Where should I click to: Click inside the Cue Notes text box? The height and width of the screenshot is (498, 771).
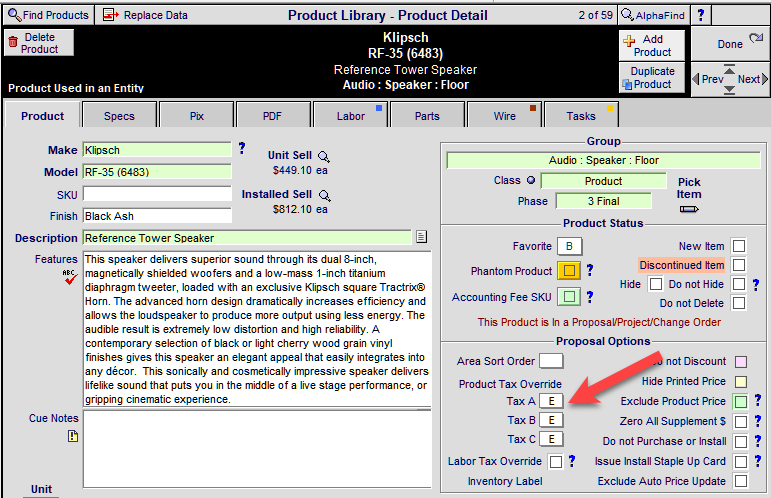click(257, 449)
